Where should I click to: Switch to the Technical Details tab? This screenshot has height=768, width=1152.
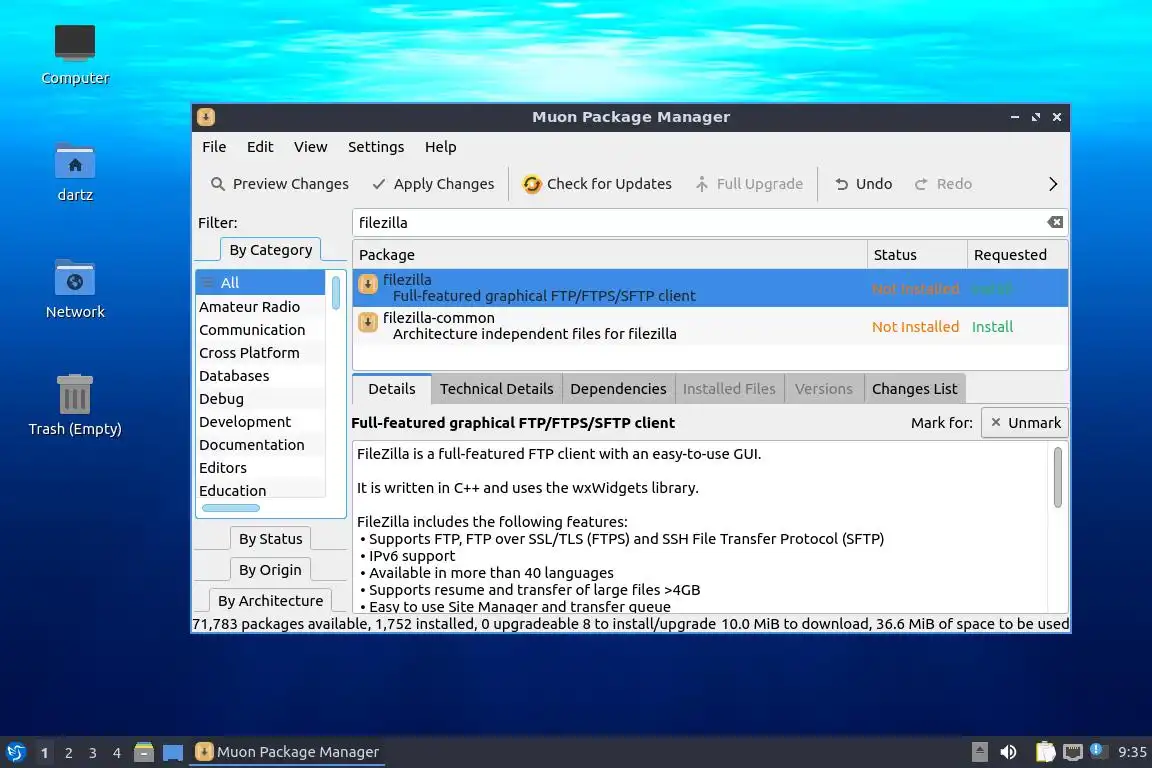click(497, 389)
